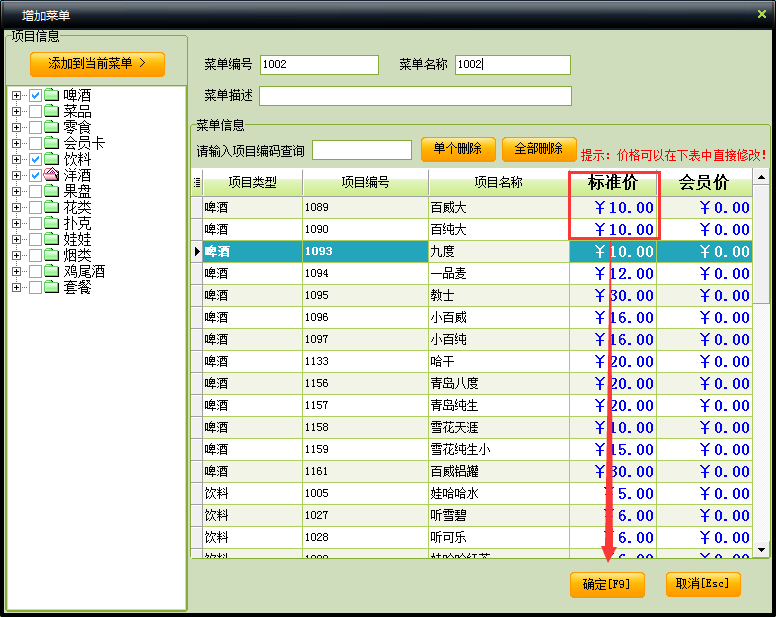Screen dimensions: 776x617
Task: Click the 鸡尾酒 folder icon
Action: pos(51,271)
